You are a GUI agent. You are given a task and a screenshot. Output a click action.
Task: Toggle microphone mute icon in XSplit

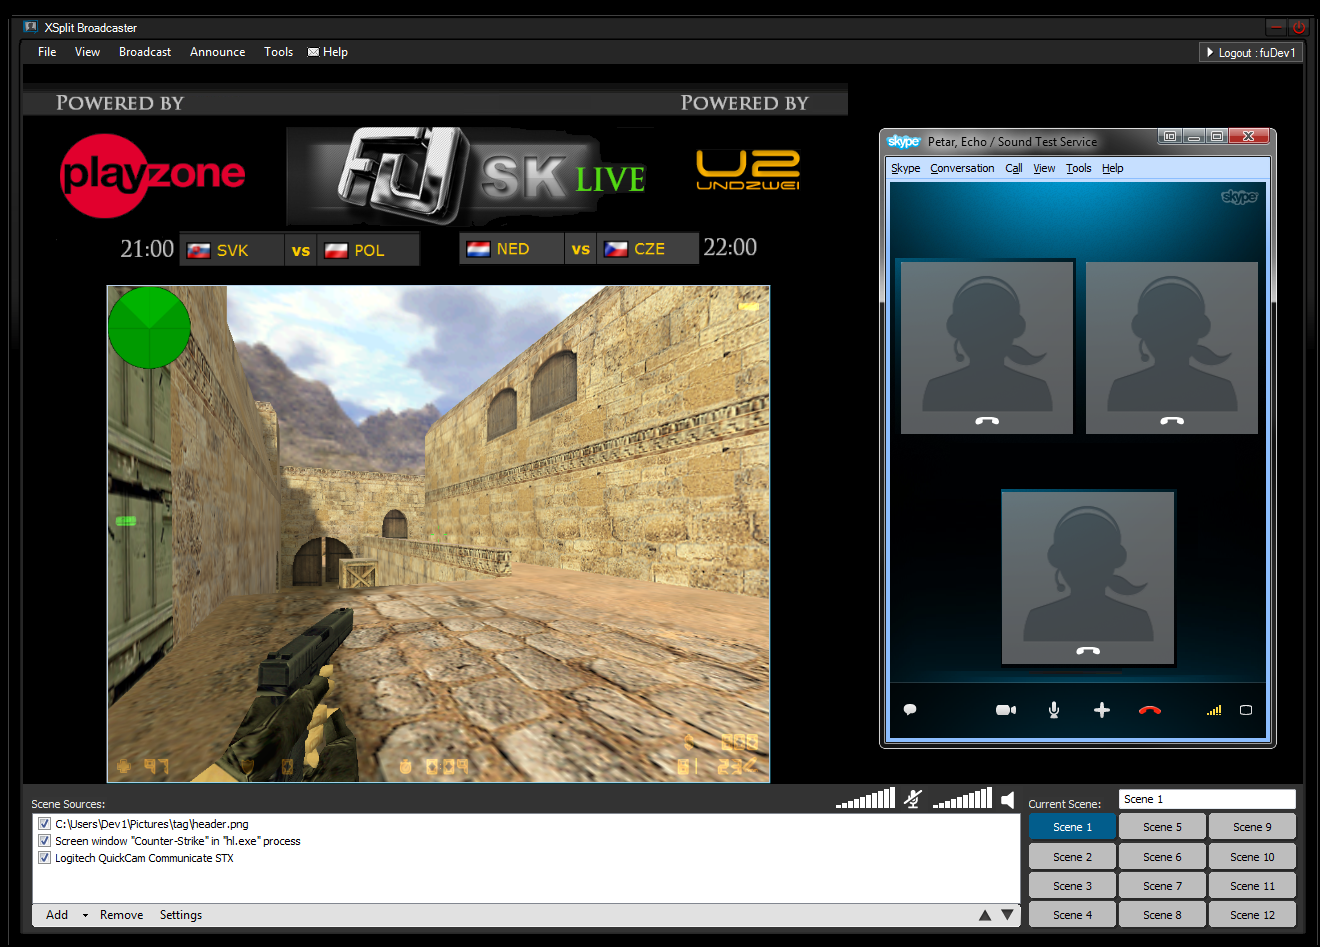pyautogui.click(x=913, y=799)
